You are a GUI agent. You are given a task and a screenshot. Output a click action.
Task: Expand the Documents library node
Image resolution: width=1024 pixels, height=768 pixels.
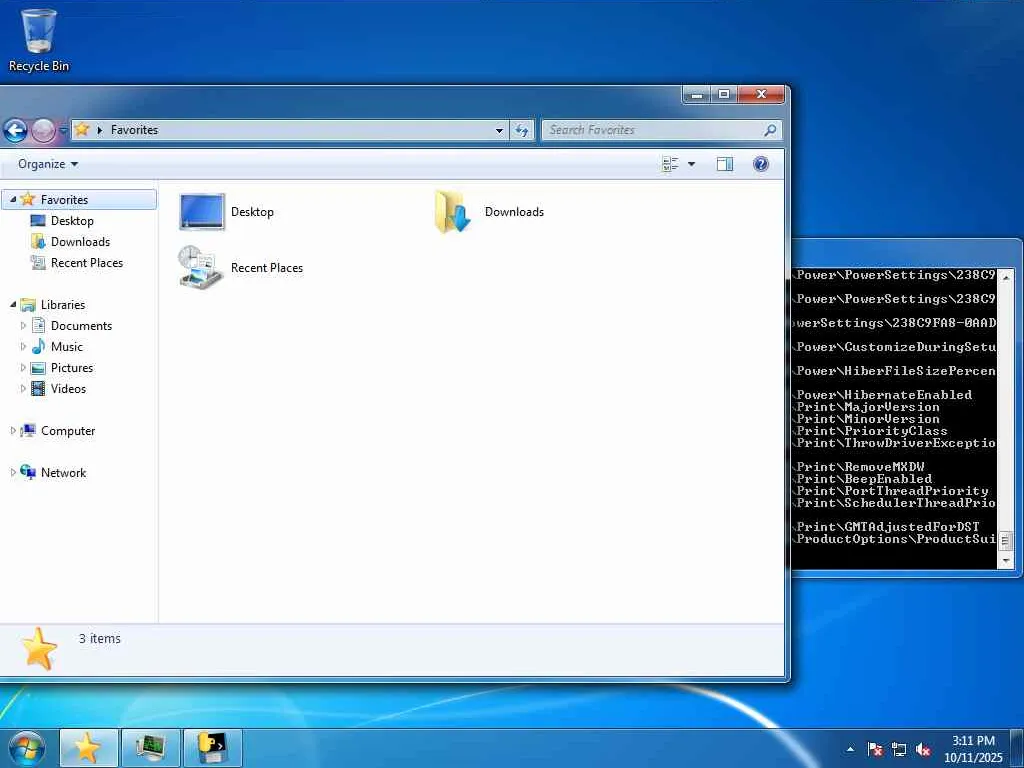click(x=24, y=325)
